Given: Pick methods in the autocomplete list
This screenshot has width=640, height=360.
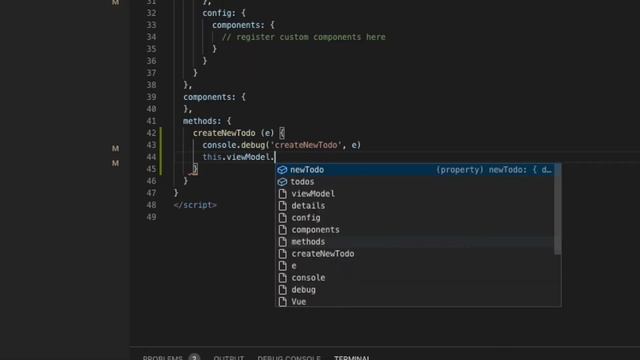Looking at the screenshot, I should point(416,242).
